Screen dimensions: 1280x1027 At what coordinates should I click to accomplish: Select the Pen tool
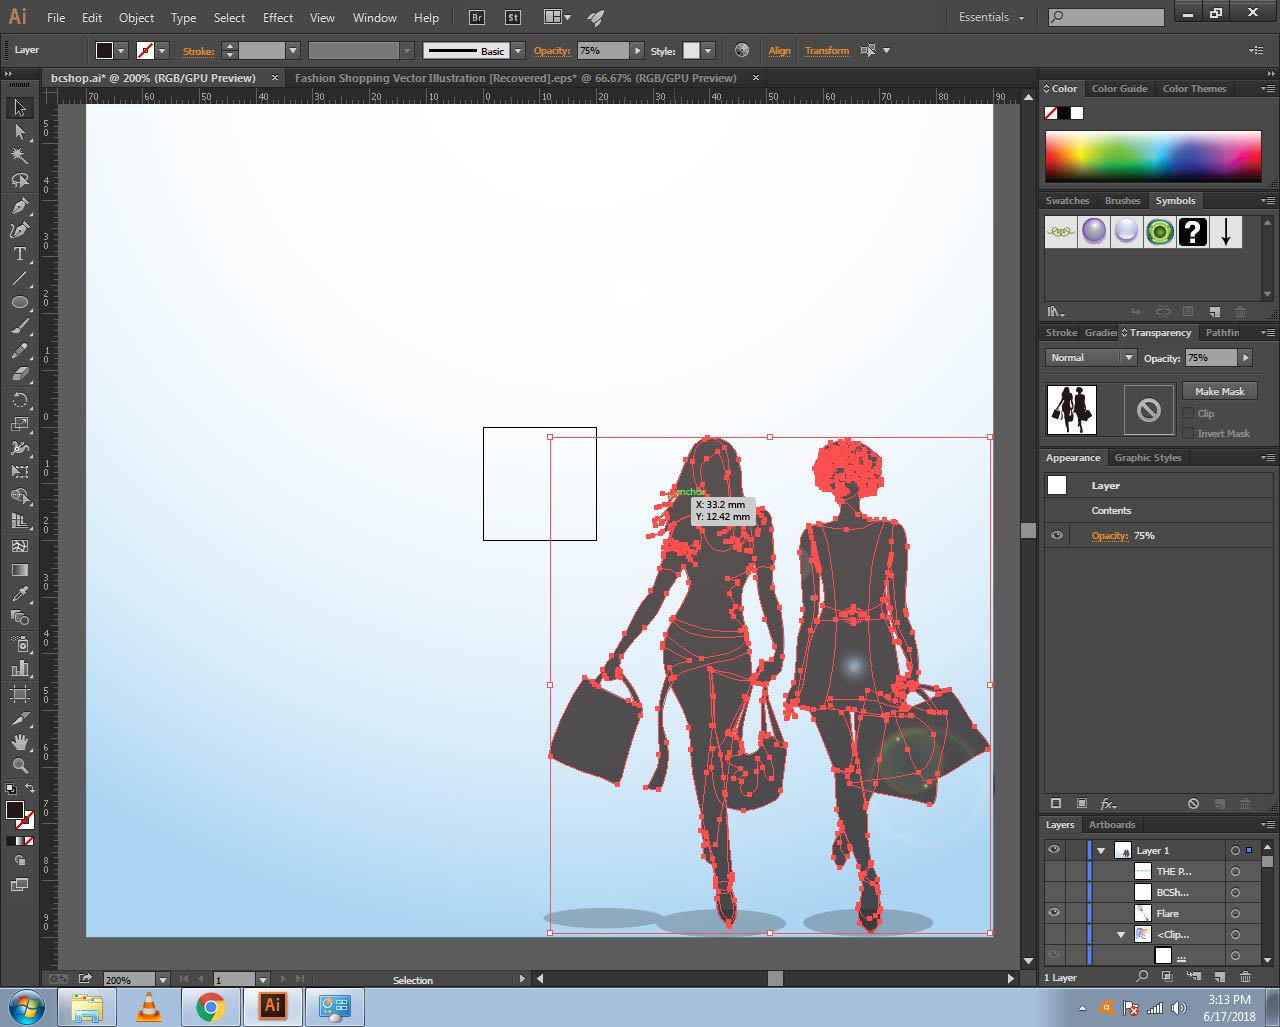click(19, 205)
